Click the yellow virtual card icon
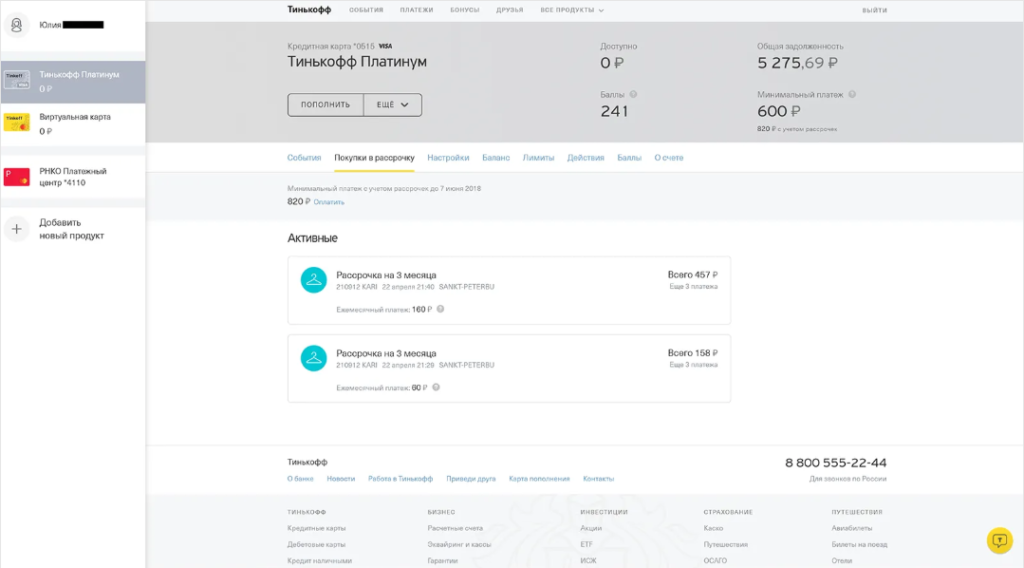The image size is (1024, 568). [x=17, y=123]
